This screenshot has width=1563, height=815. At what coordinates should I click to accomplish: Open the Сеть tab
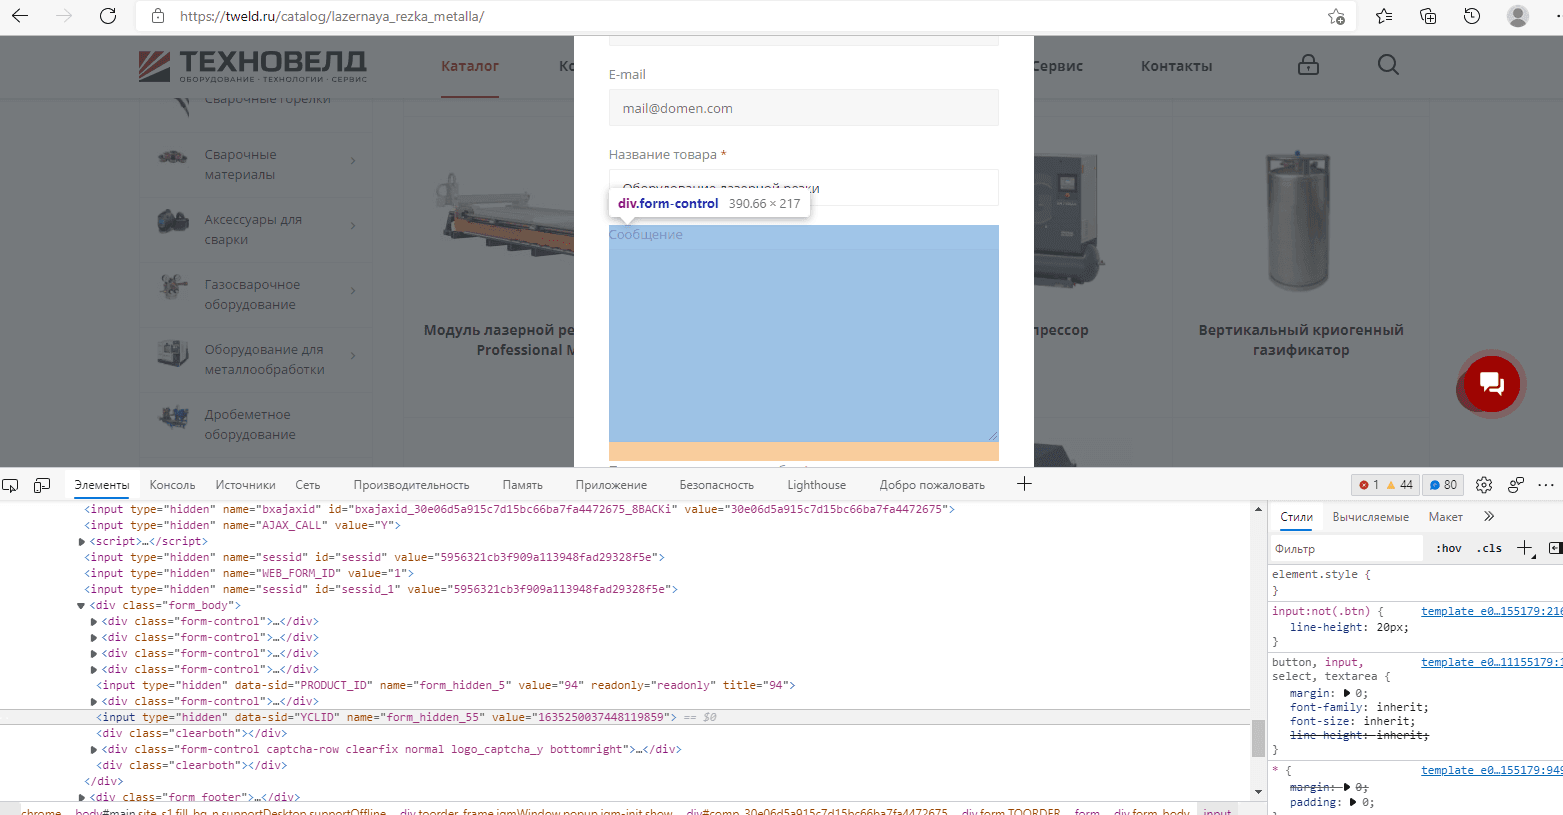(308, 485)
